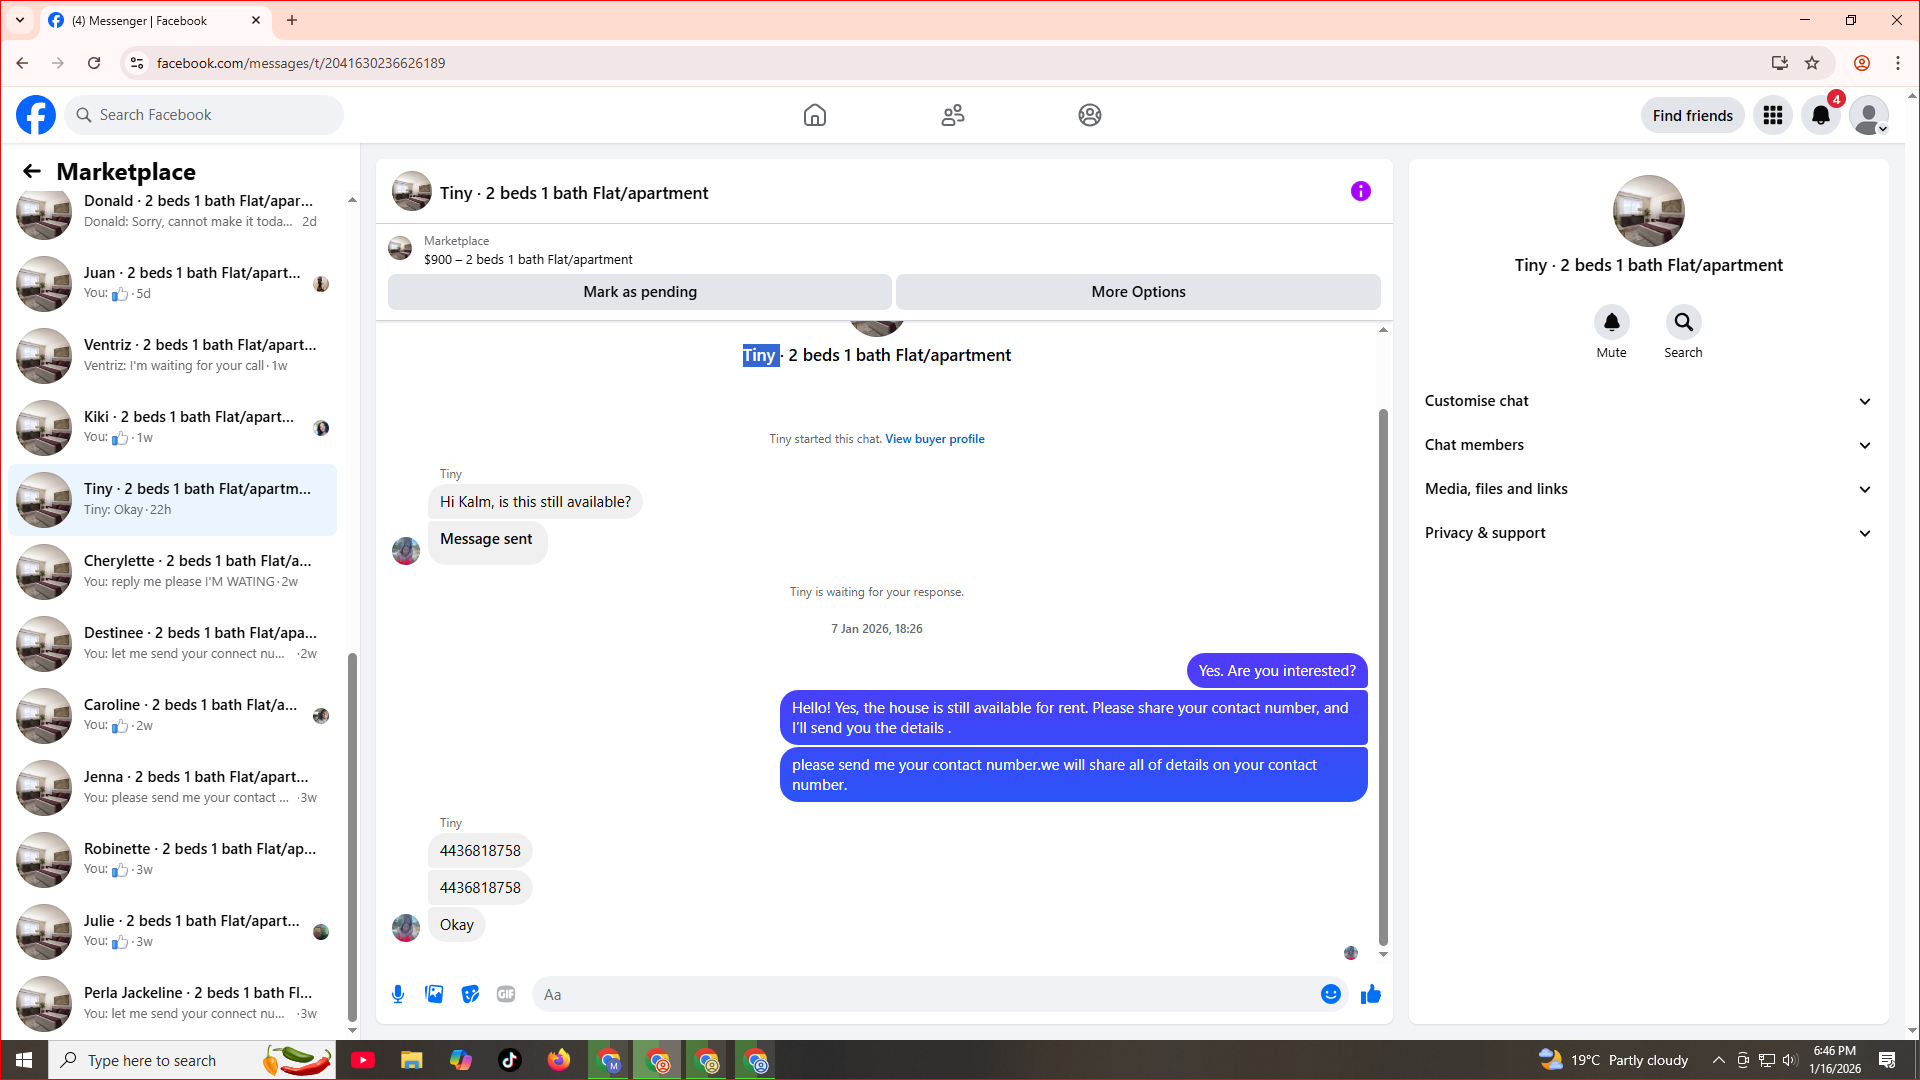Open the GIF picker
This screenshot has width=1920, height=1080.
[x=506, y=994]
